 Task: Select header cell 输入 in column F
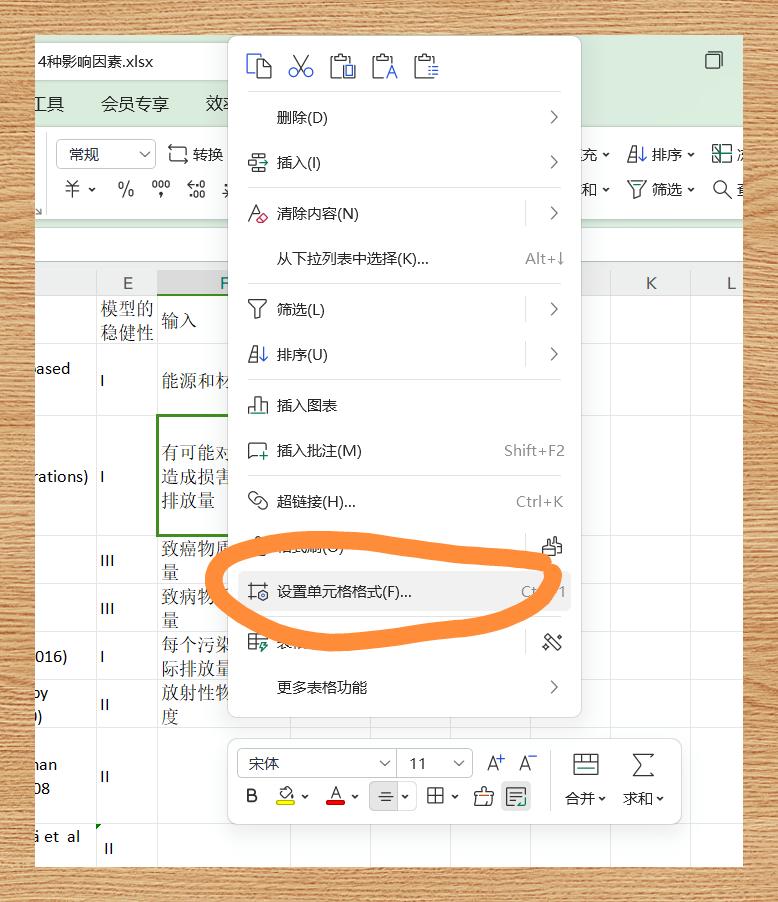(193, 320)
